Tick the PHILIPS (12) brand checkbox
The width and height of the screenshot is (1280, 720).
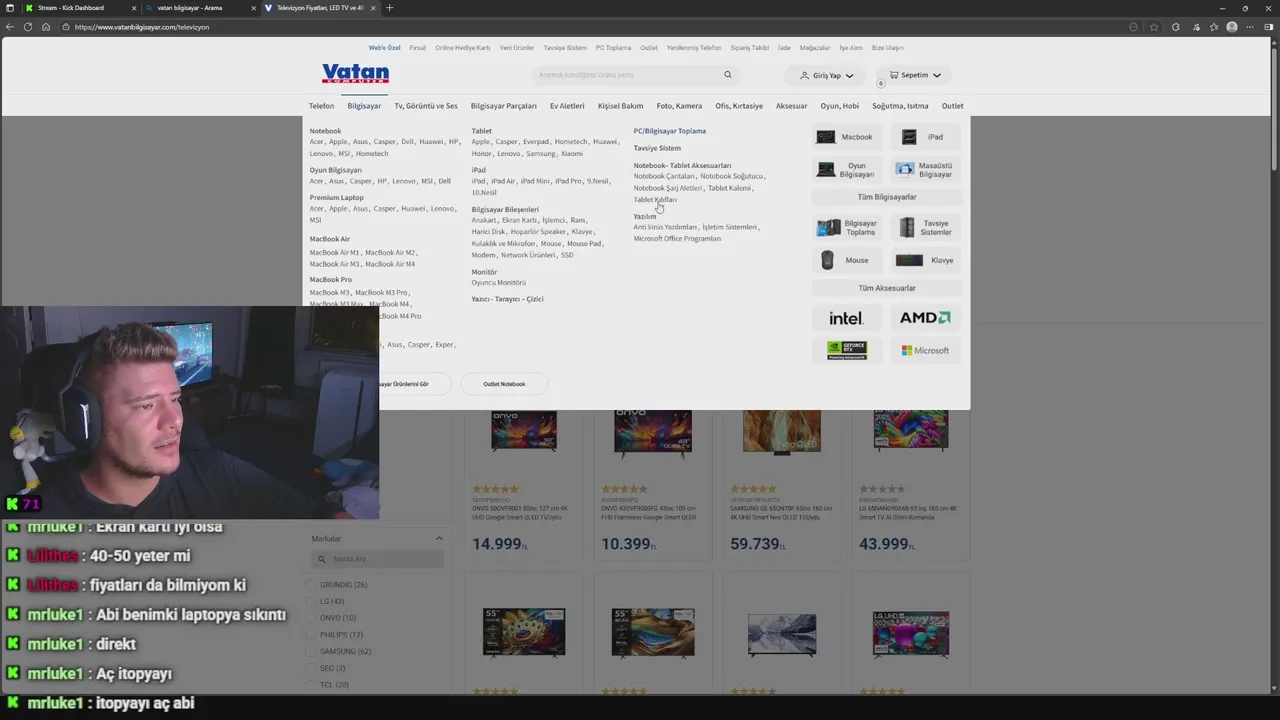311,635
